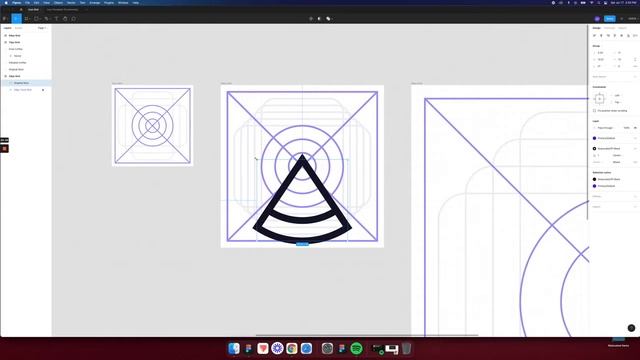
Task: Remove the fill using minus icon
Action: tap(635, 138)
